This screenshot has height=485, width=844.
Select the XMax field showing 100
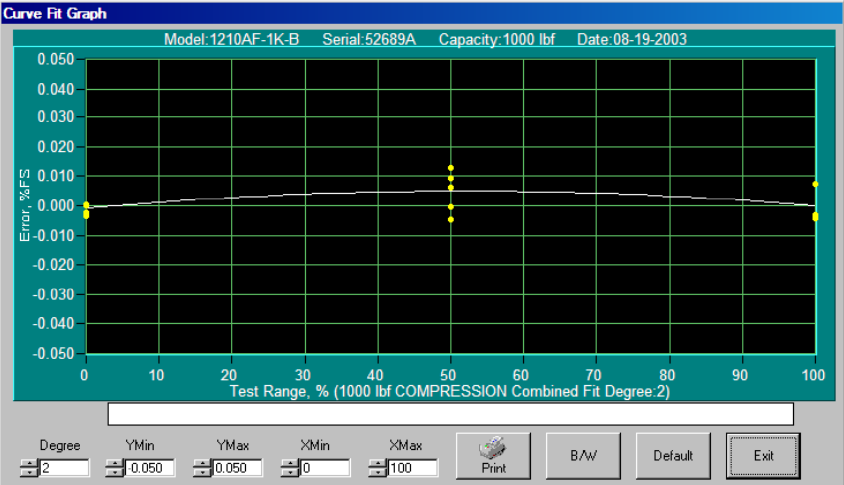click(x=411, y=468)
